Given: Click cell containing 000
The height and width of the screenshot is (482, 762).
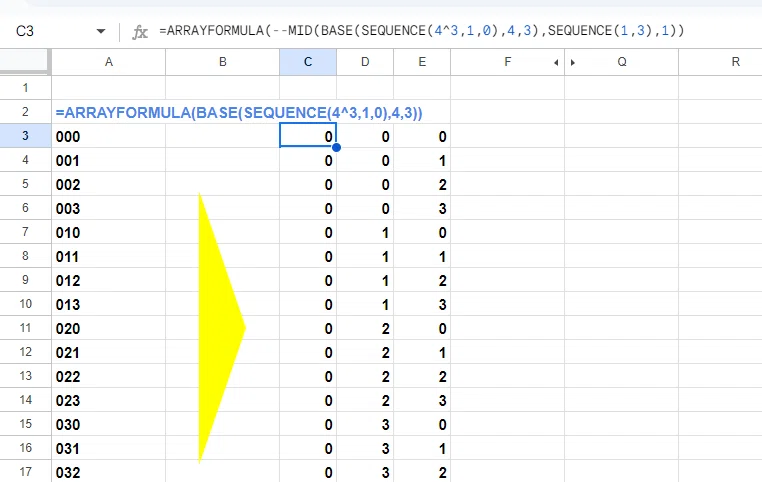Looking at the screenshot, I should (108, 136).
